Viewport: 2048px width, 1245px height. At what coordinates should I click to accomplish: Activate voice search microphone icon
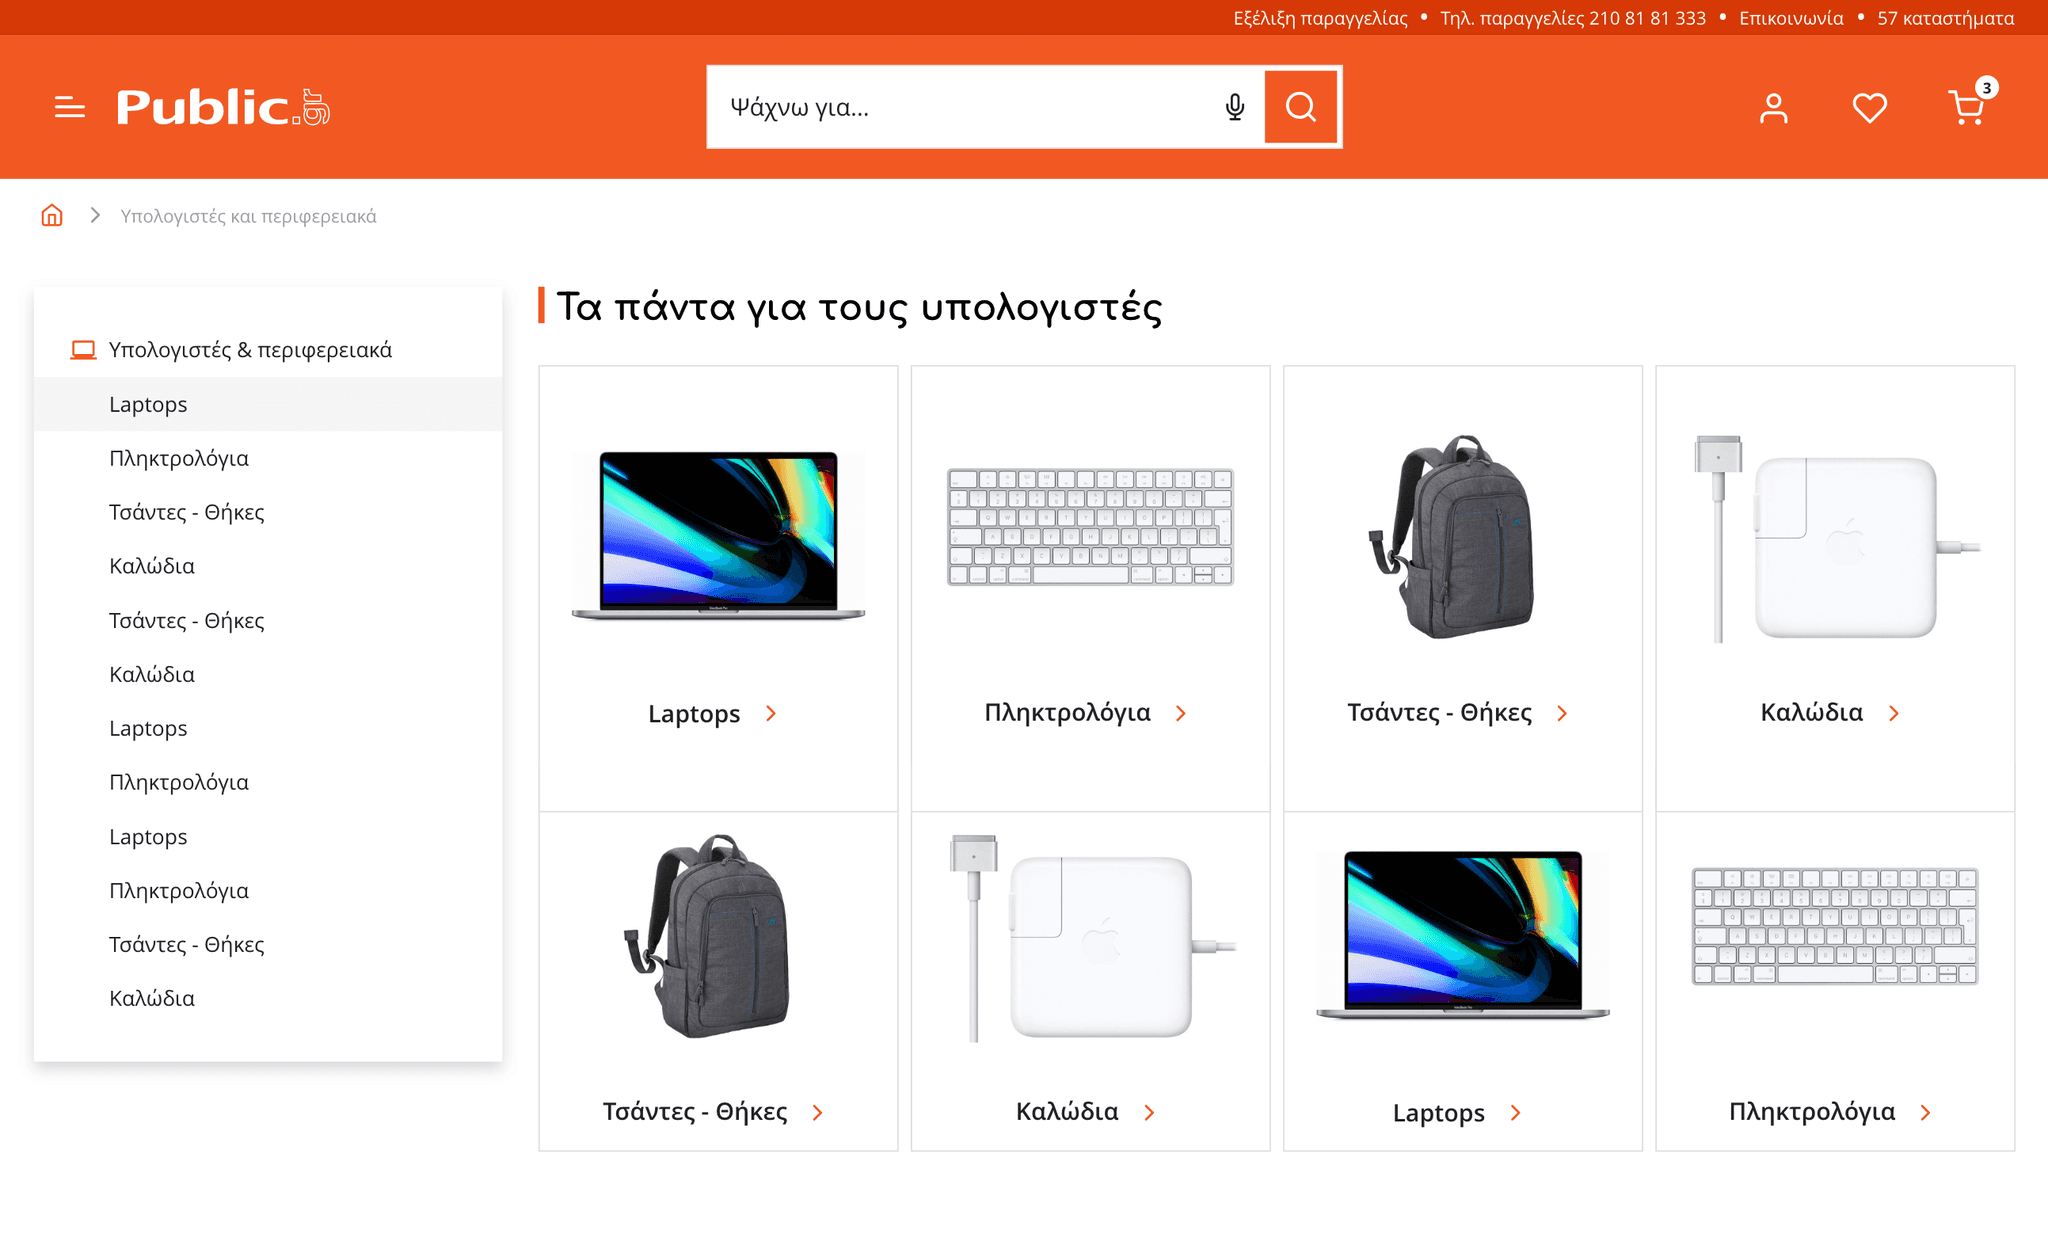coord(1235,107)
